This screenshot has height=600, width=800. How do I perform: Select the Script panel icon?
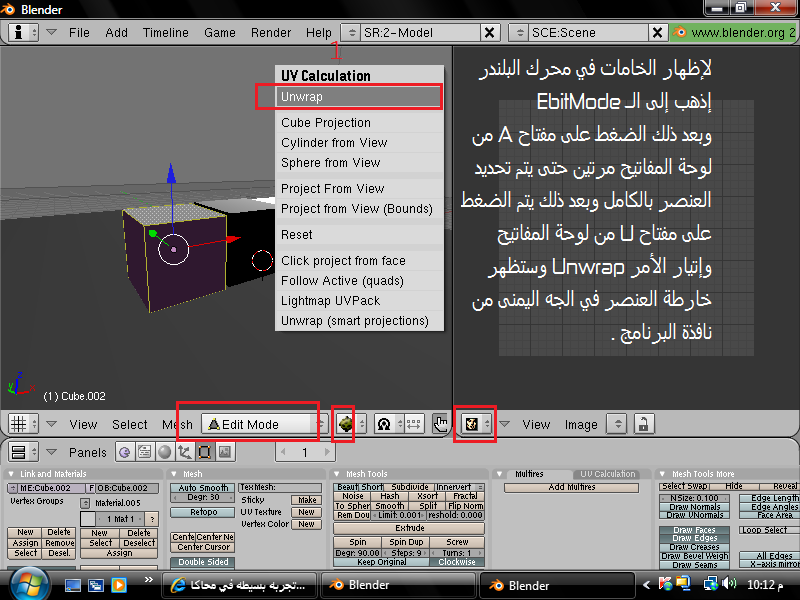click(x=145, y=452)
